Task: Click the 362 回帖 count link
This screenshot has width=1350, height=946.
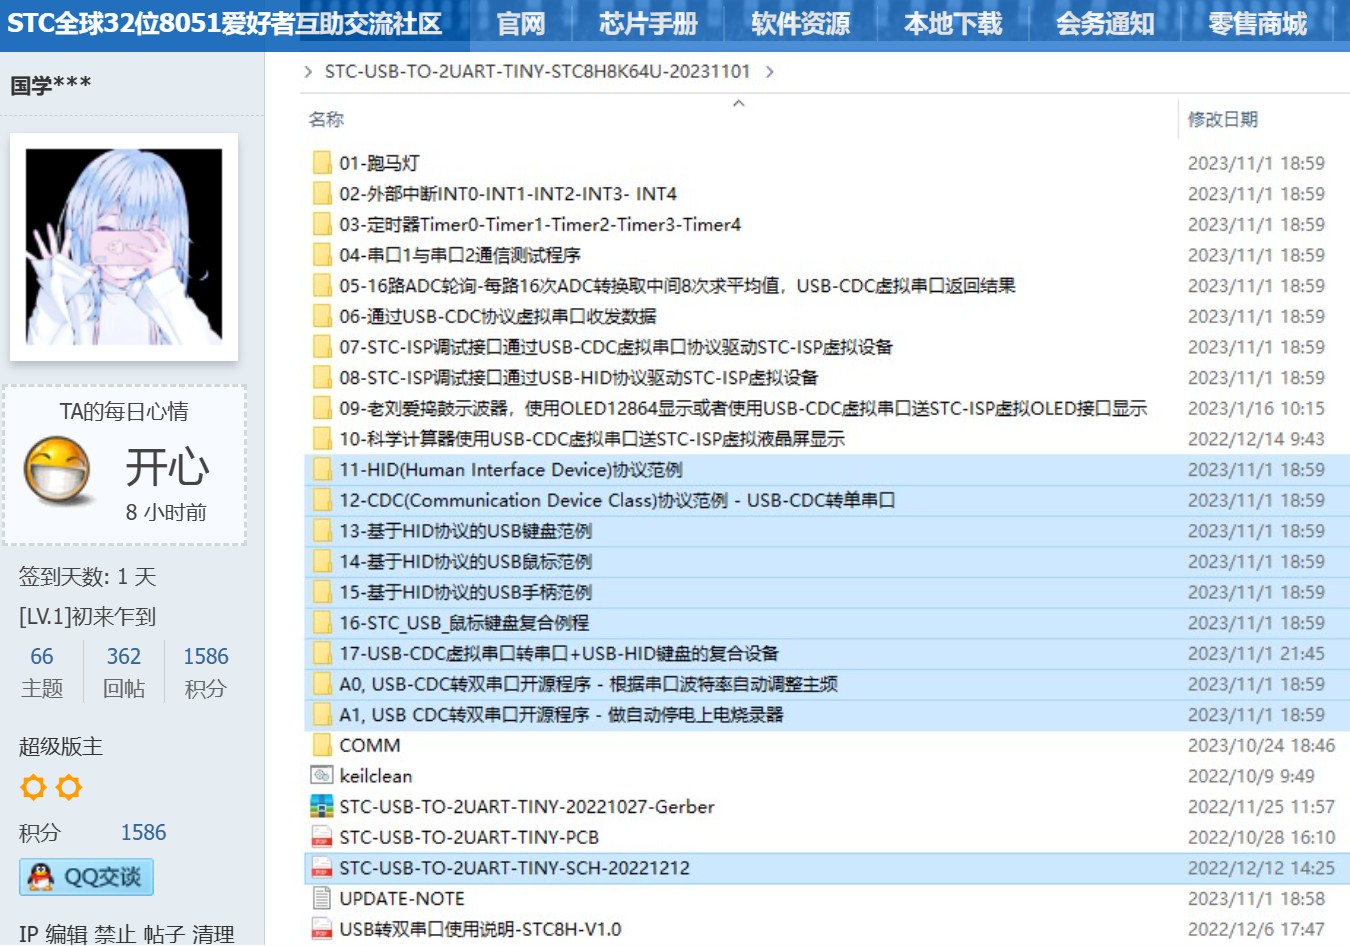Action: point(124,657)
